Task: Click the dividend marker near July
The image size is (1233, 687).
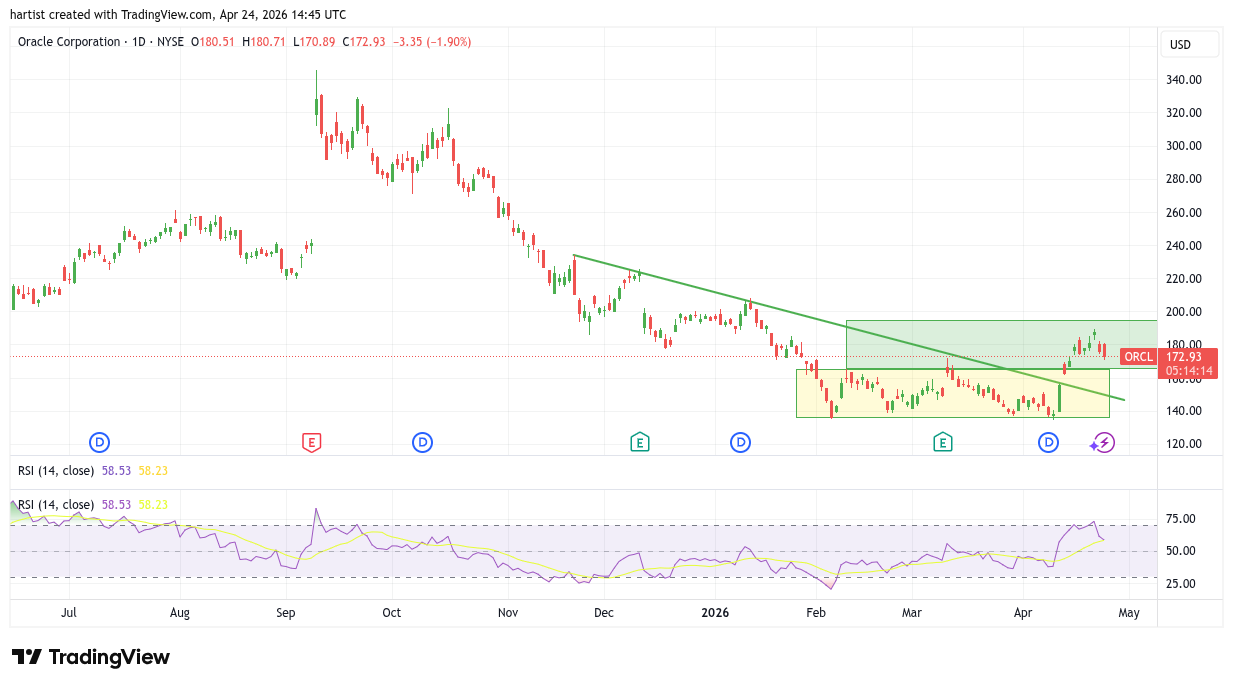Action: [x=99, y=442]
